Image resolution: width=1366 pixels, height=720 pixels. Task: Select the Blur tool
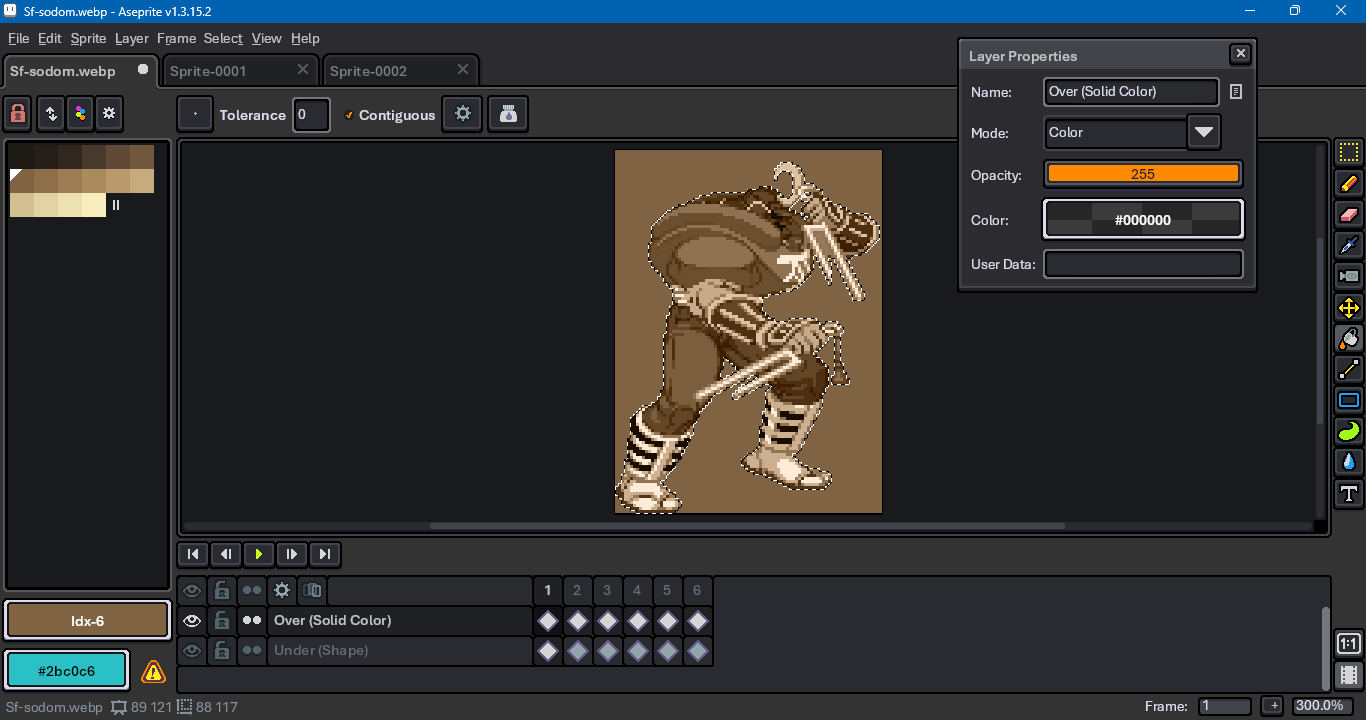[1348, 462]
